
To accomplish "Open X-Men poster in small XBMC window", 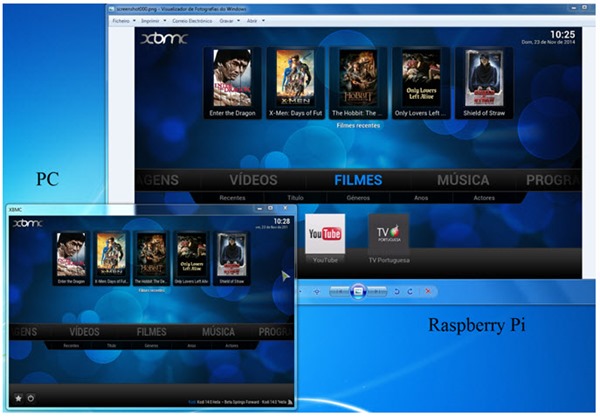I will point(111,255).
